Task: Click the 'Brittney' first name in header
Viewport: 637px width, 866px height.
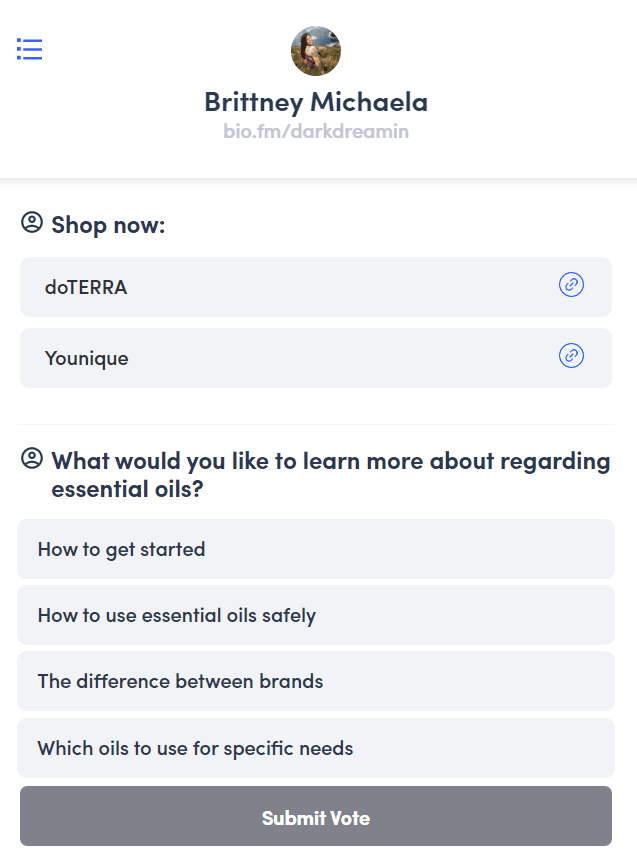Action: (254, 103)
